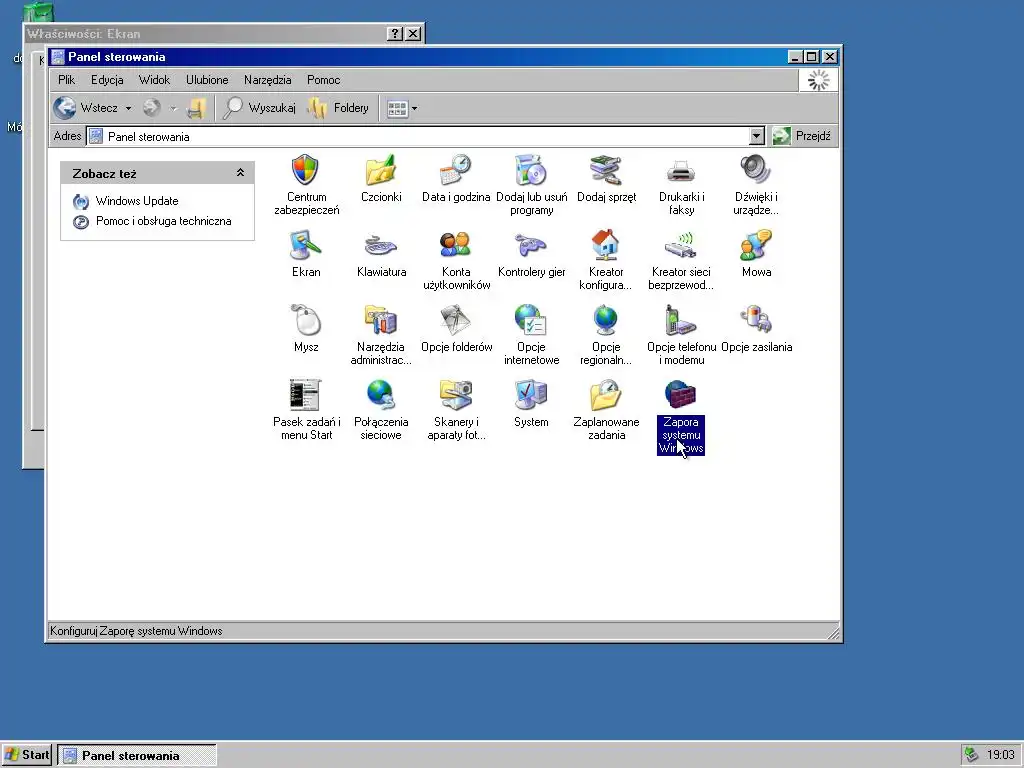Click the Wstecz back button
This screenshot has width=1024, height=768.
pyautogui.click(x=86, y=108)
